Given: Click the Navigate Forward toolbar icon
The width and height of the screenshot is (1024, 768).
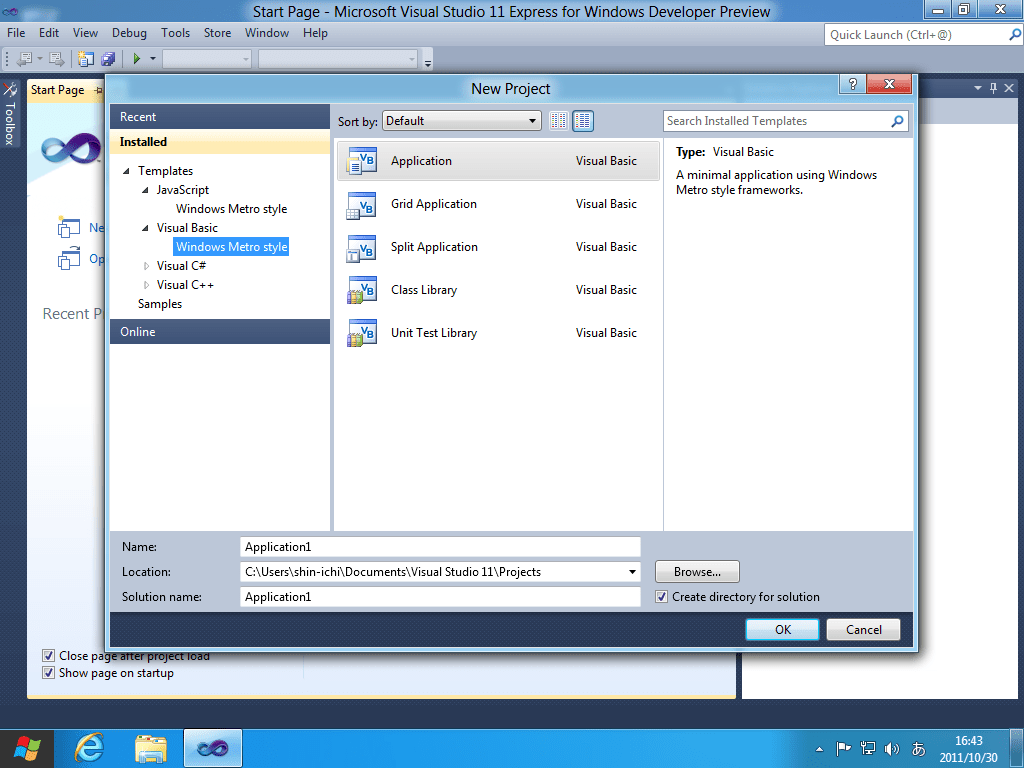Looking at the screenshot, I should pos(57,59).
